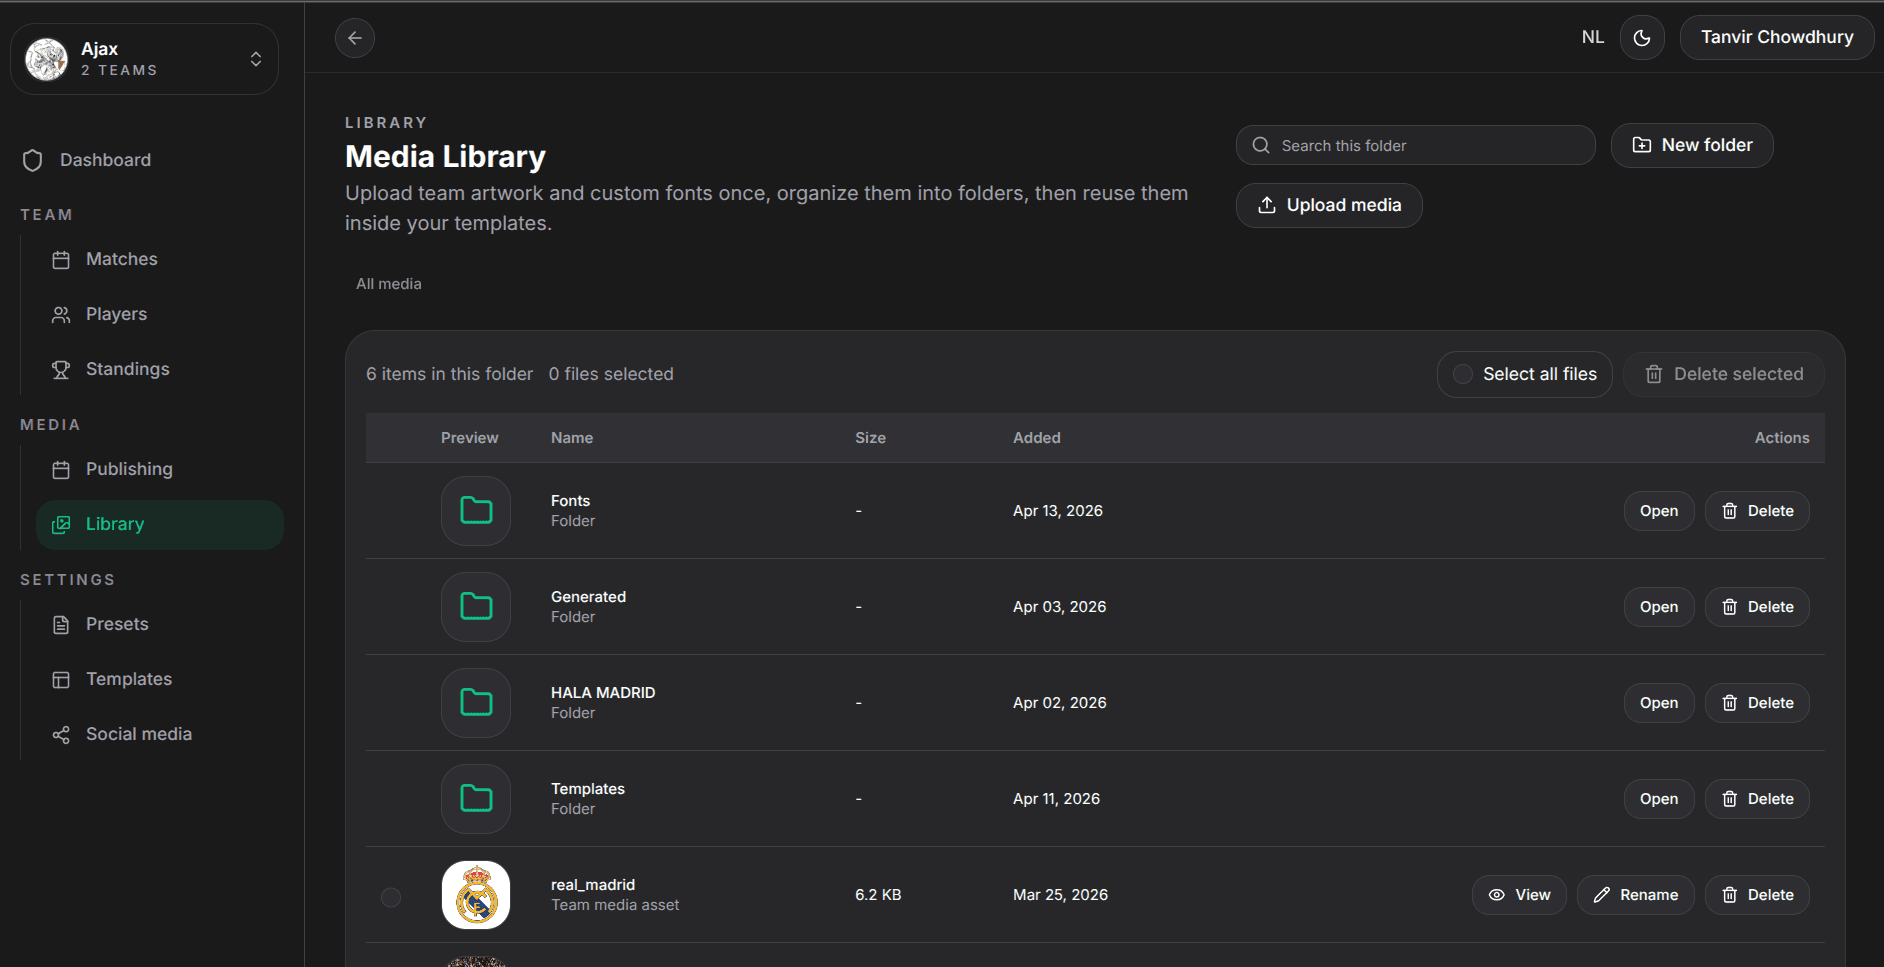Expand the Ajax team switcher chevrons
The width and height of the screenshot is (1884, 967).
point(256,59)
